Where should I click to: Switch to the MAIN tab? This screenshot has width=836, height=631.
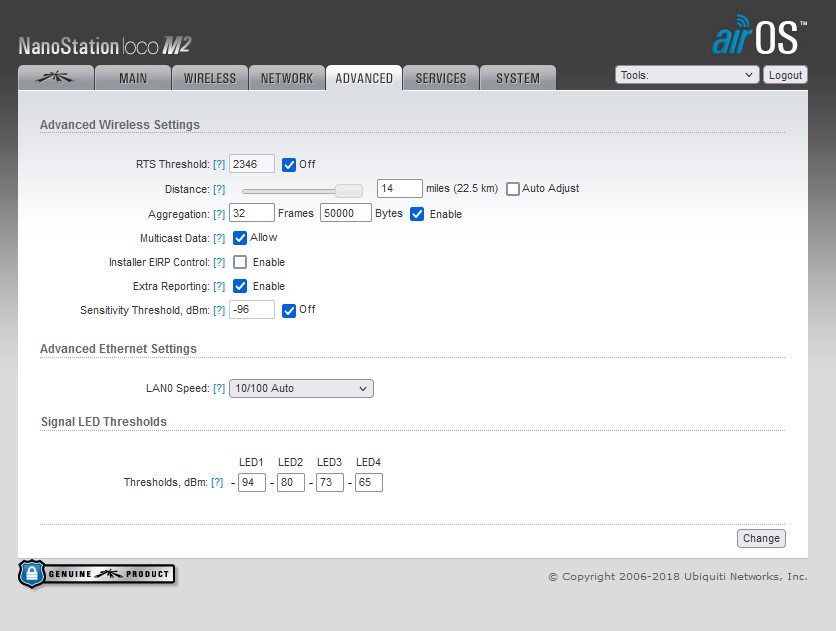(x=133, y=78)
